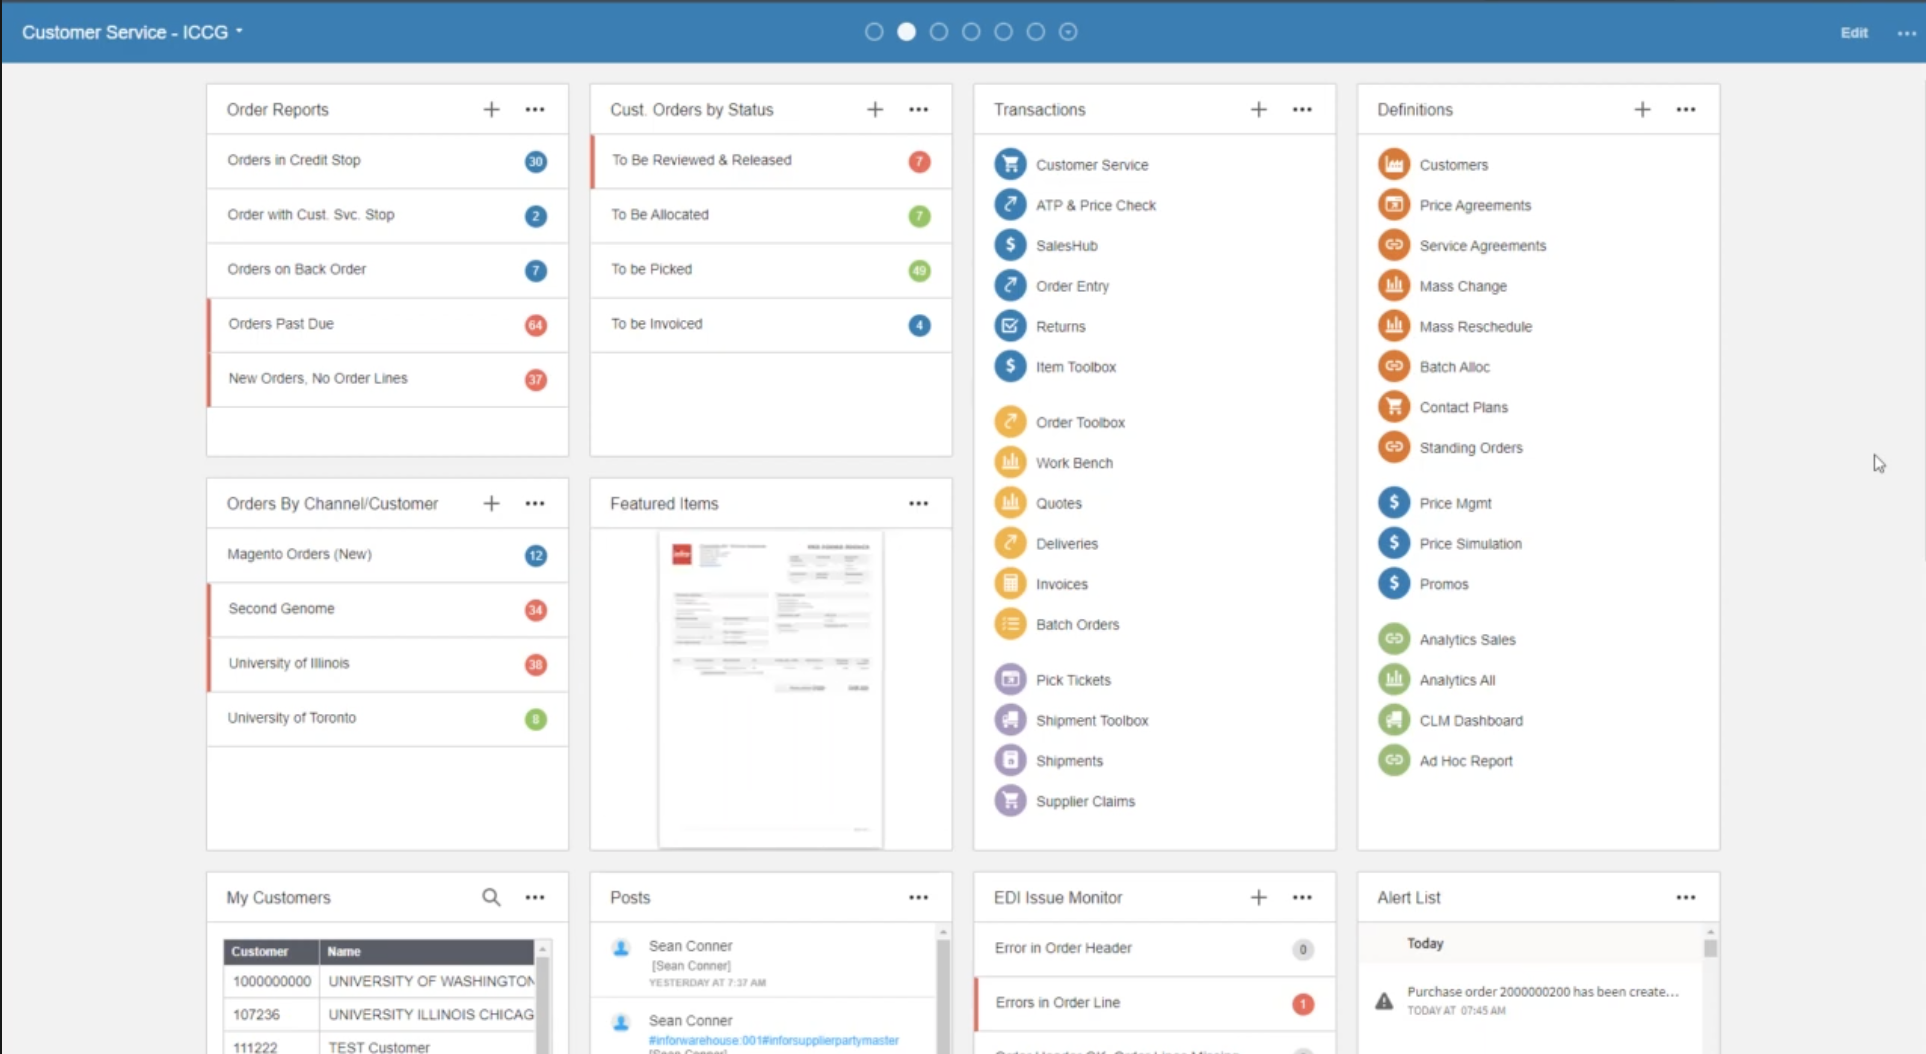Viewport: 1926px width, 1054px height.
Task: Go to the last page indicator dot
Action: (1068, 32)
